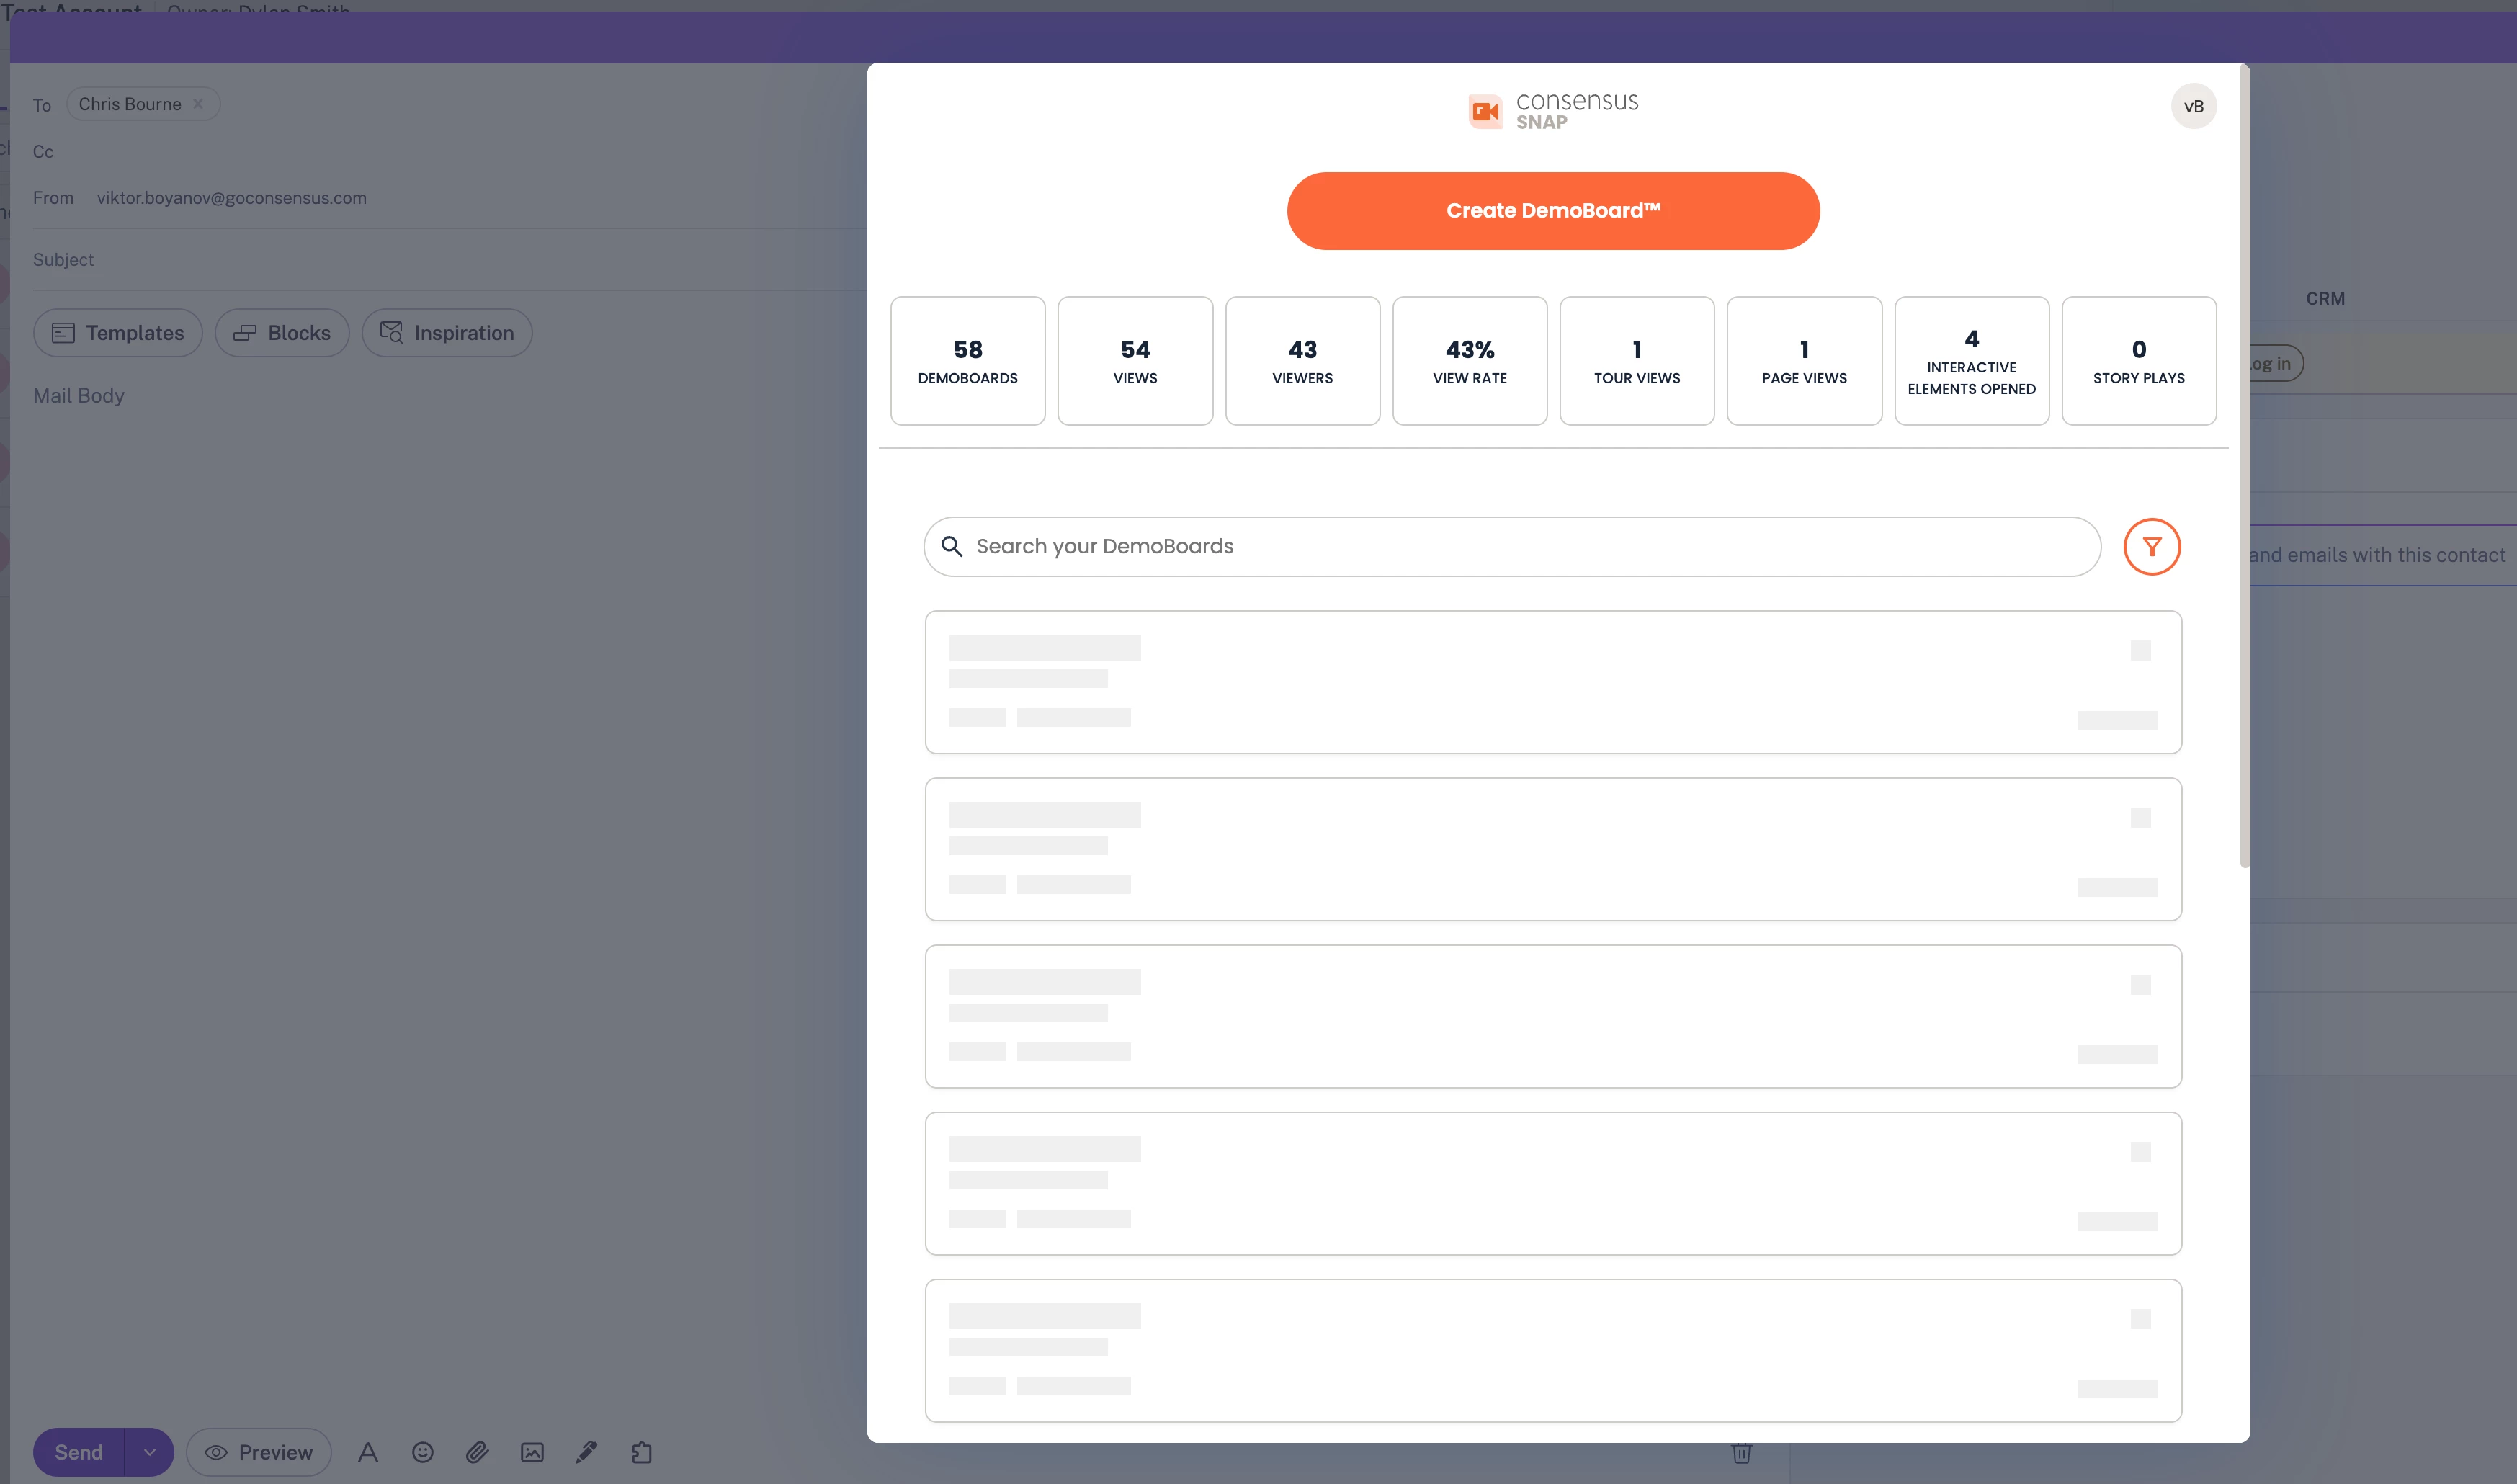
Task: Open the Blocks button
Action: click(282, 333)
